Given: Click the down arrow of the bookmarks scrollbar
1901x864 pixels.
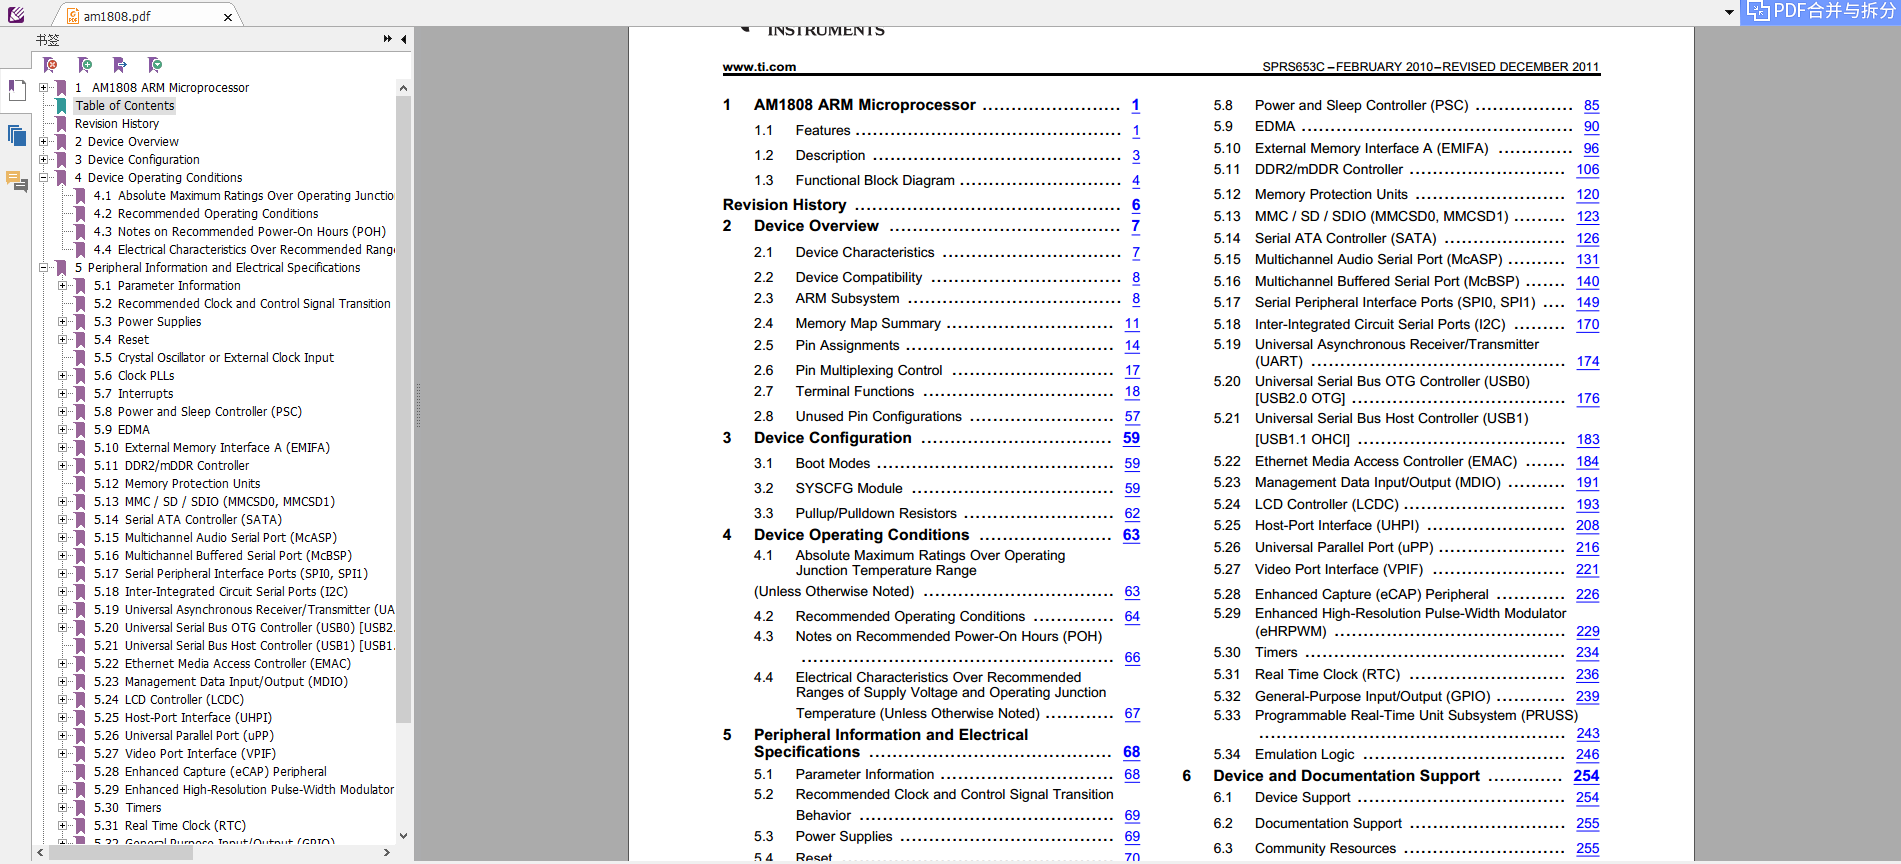Looking at the screenshot, I should point(403,836).
